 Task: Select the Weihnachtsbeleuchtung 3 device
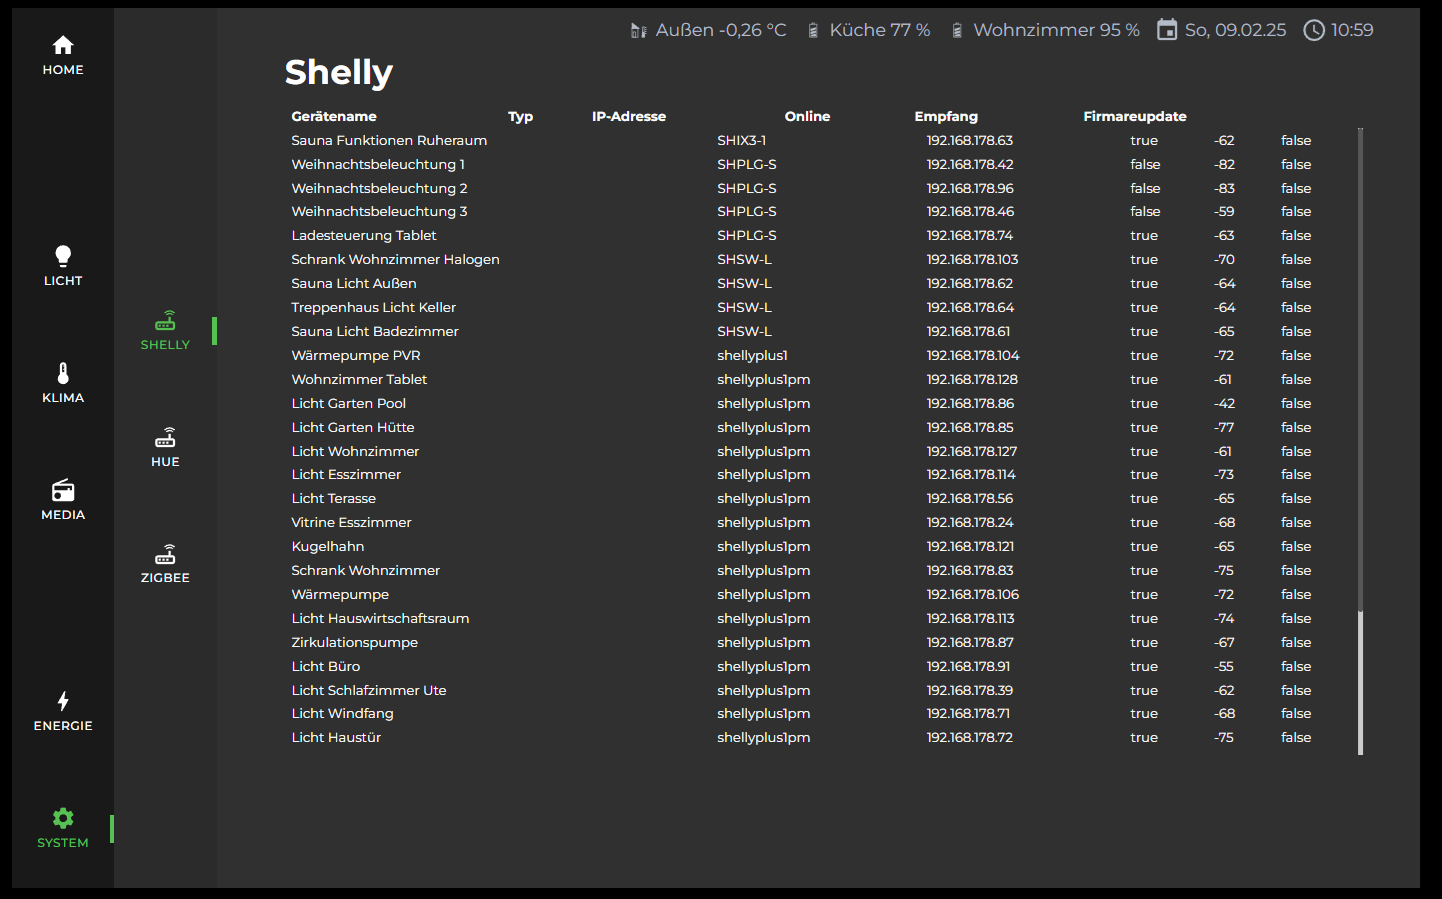pyautogui.click(x=379, y=212)
